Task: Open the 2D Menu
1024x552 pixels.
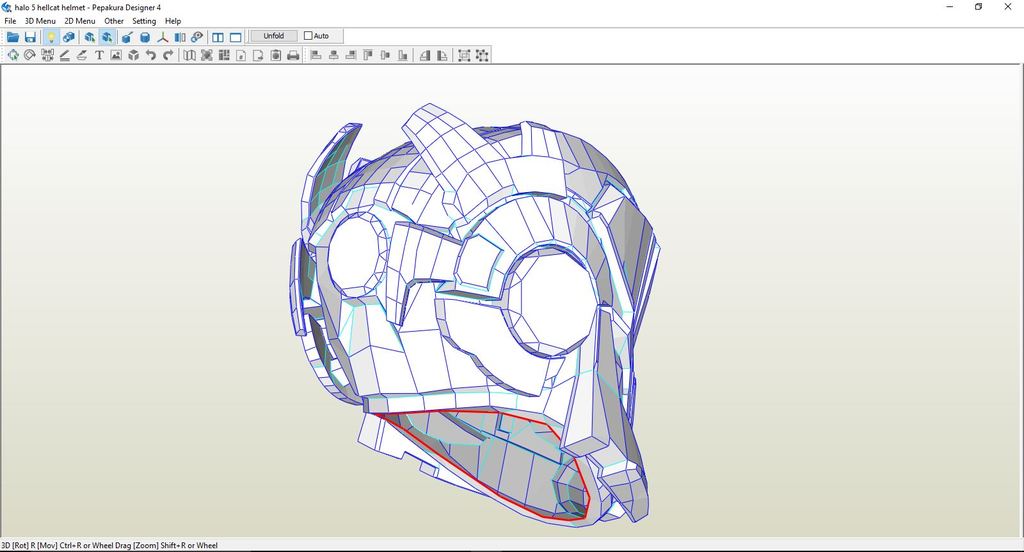Action: click(x=80, y=21)
